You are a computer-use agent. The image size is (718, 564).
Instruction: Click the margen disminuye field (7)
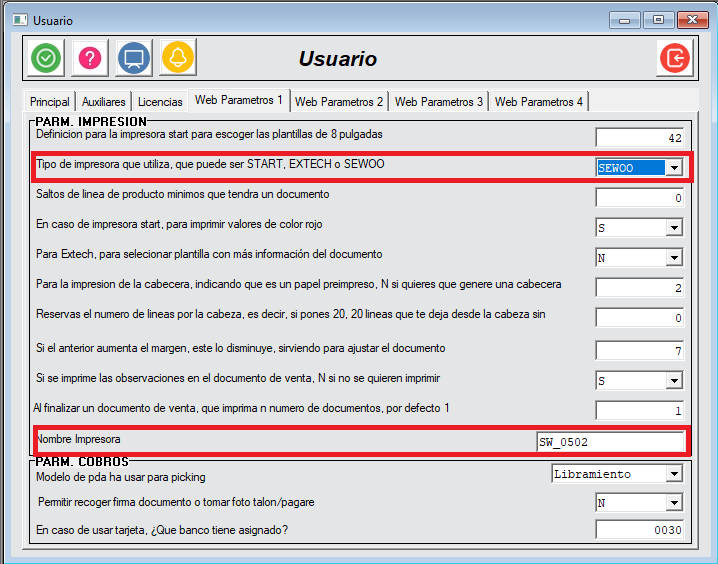pyautogui.click(x=639, y=351)
